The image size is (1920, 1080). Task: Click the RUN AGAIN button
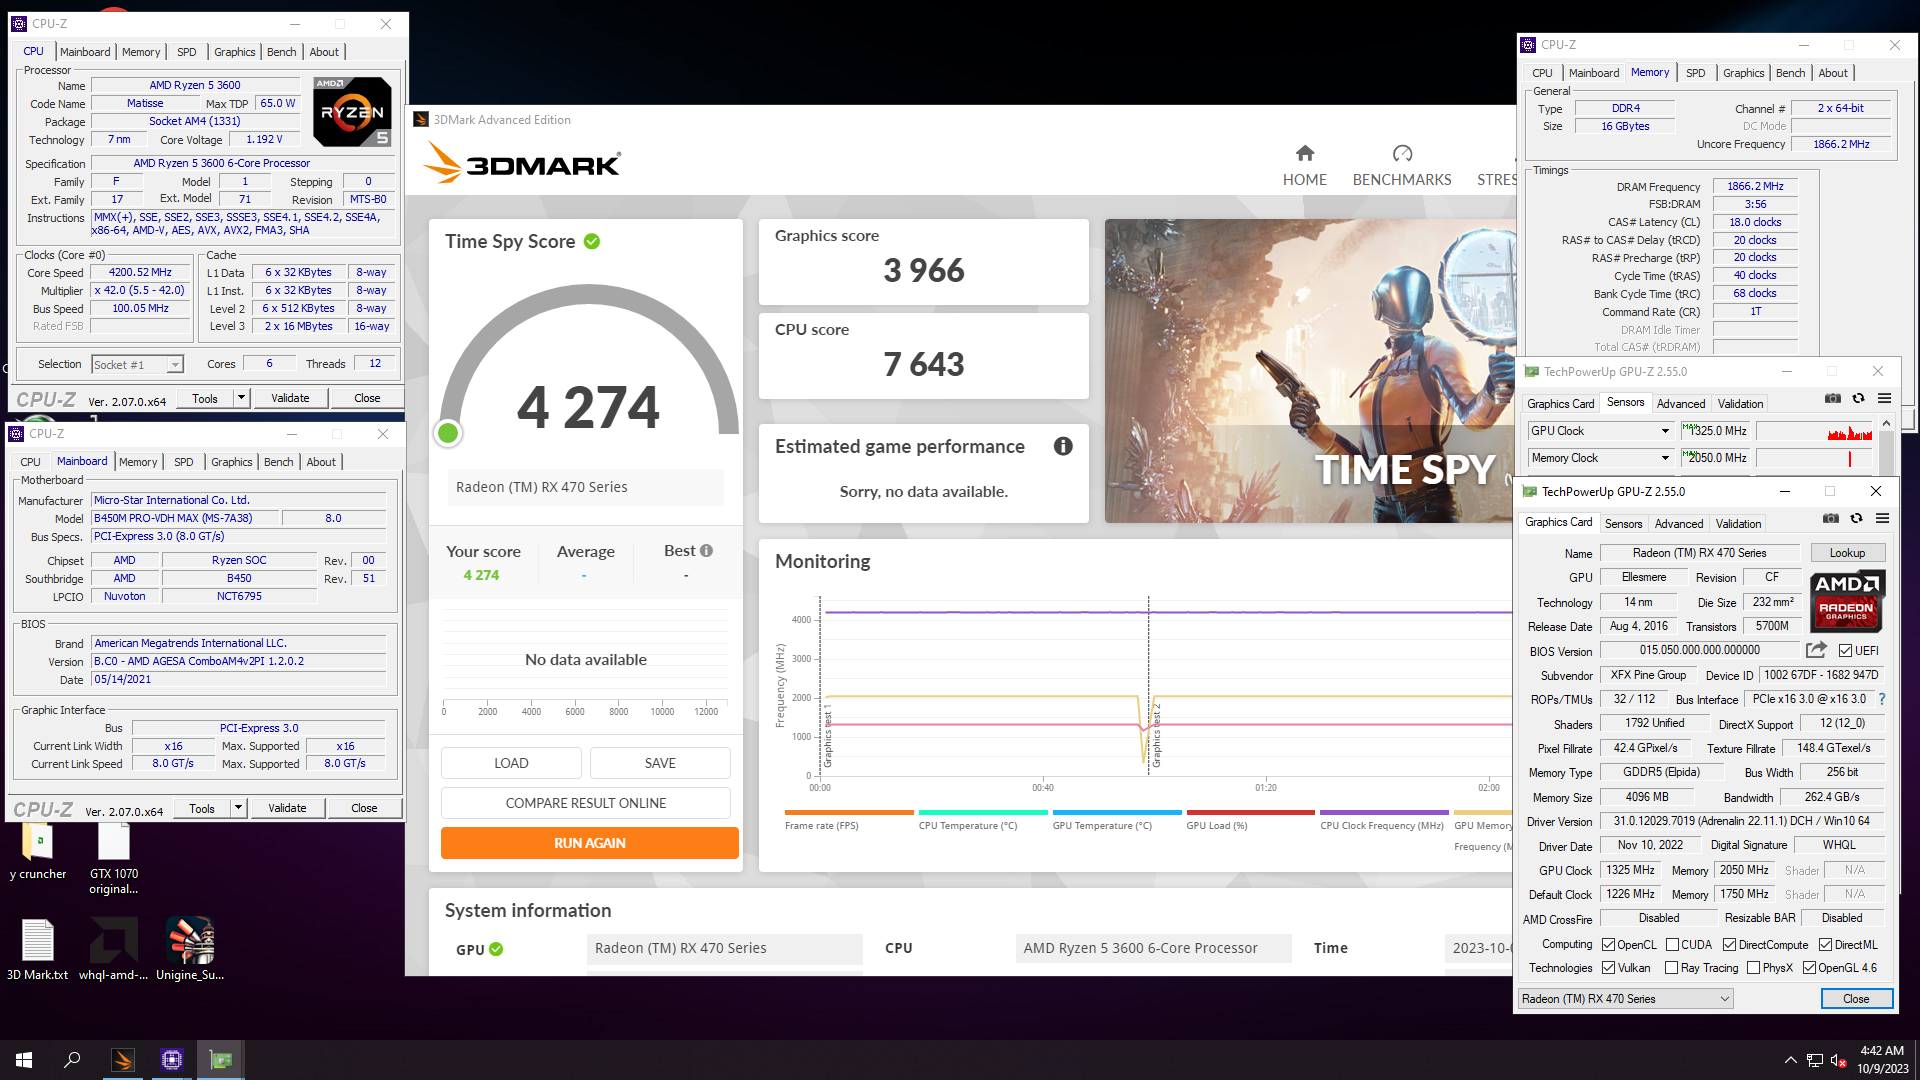pyautogui.click(x=590, y=843)
